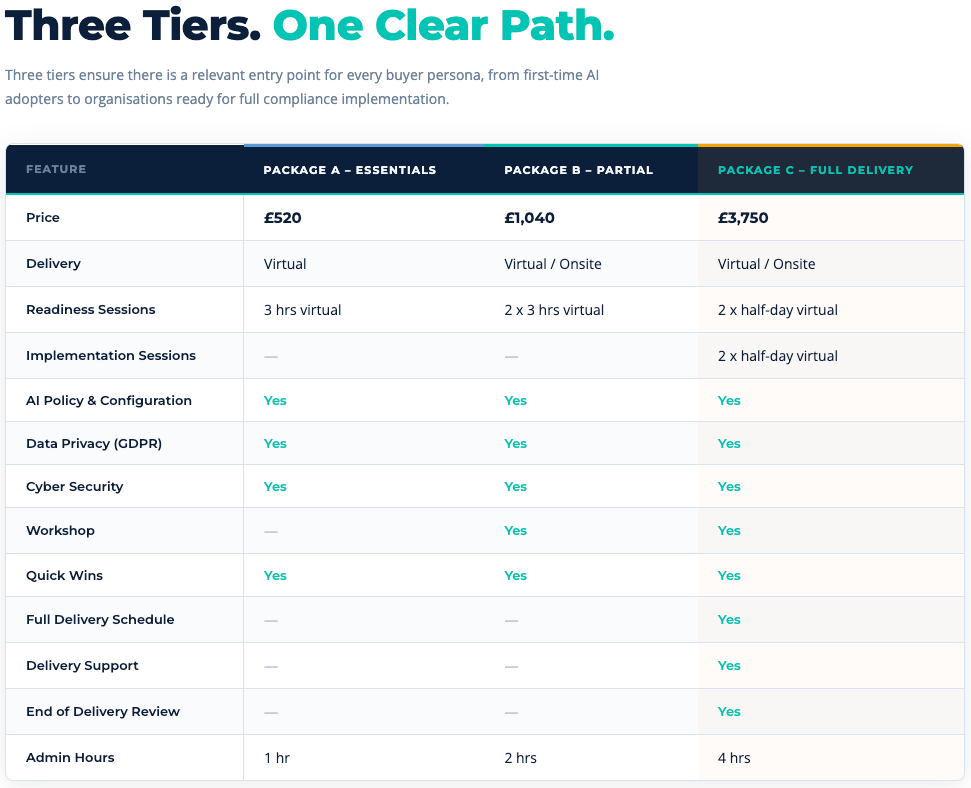
Task: Select the Package B – Partial column header
Action: [578, 170]
